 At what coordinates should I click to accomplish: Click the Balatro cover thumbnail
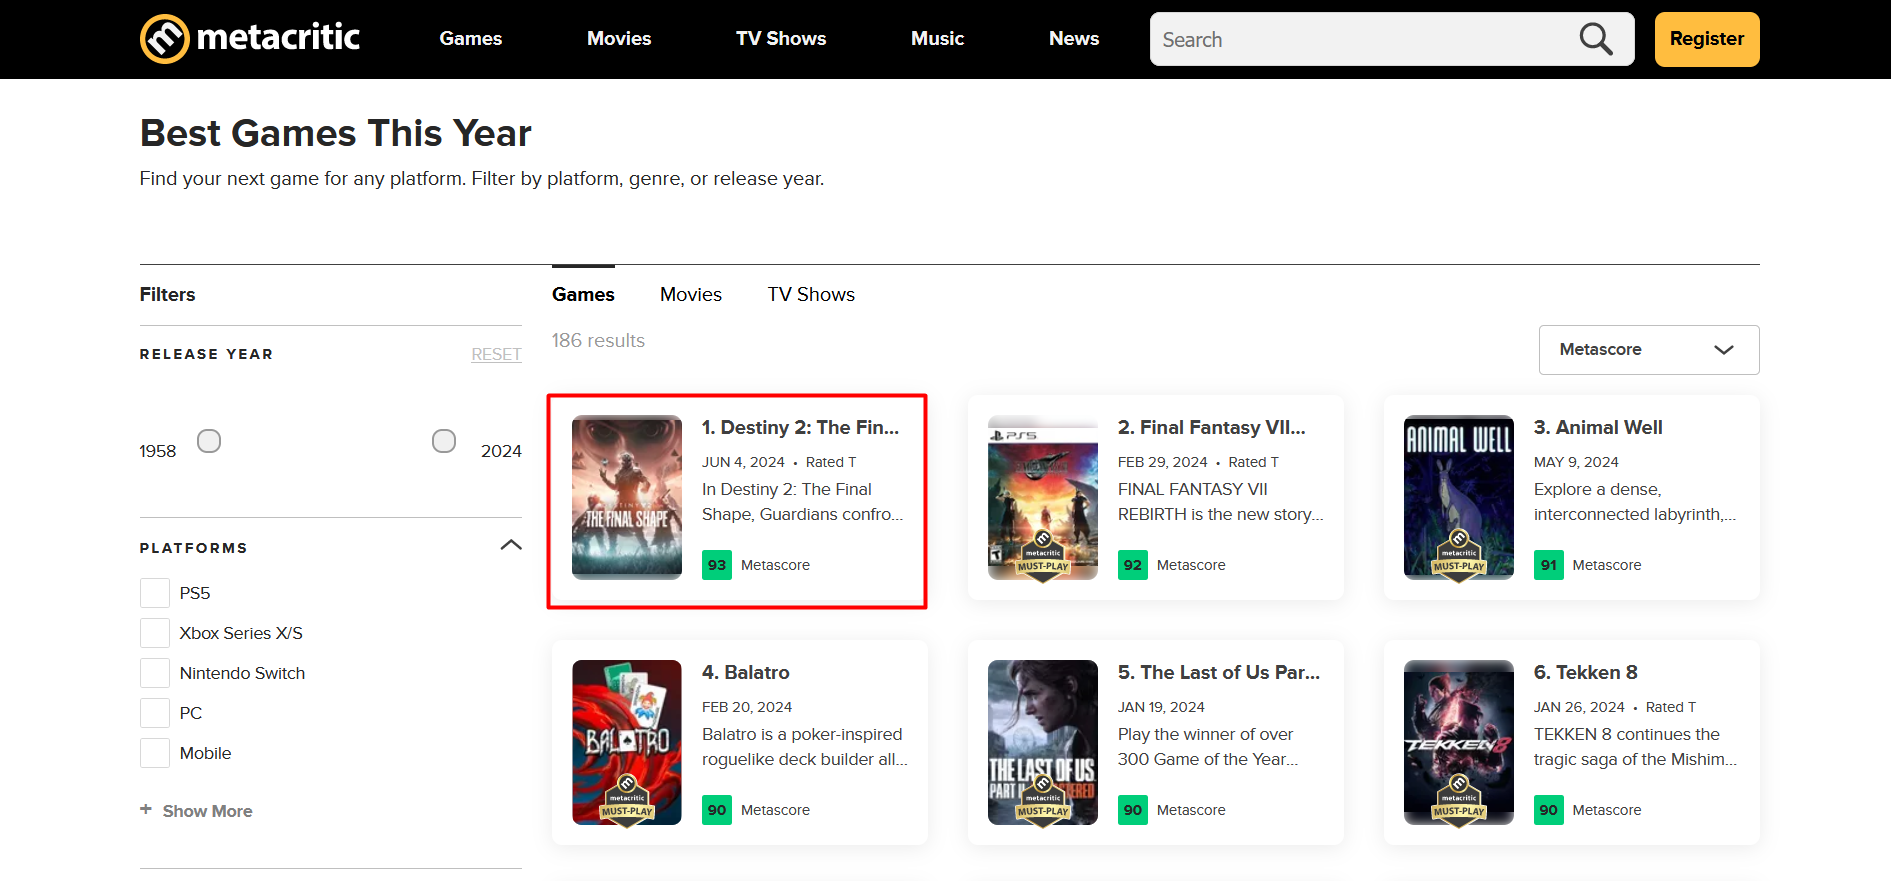click(627, 742)
